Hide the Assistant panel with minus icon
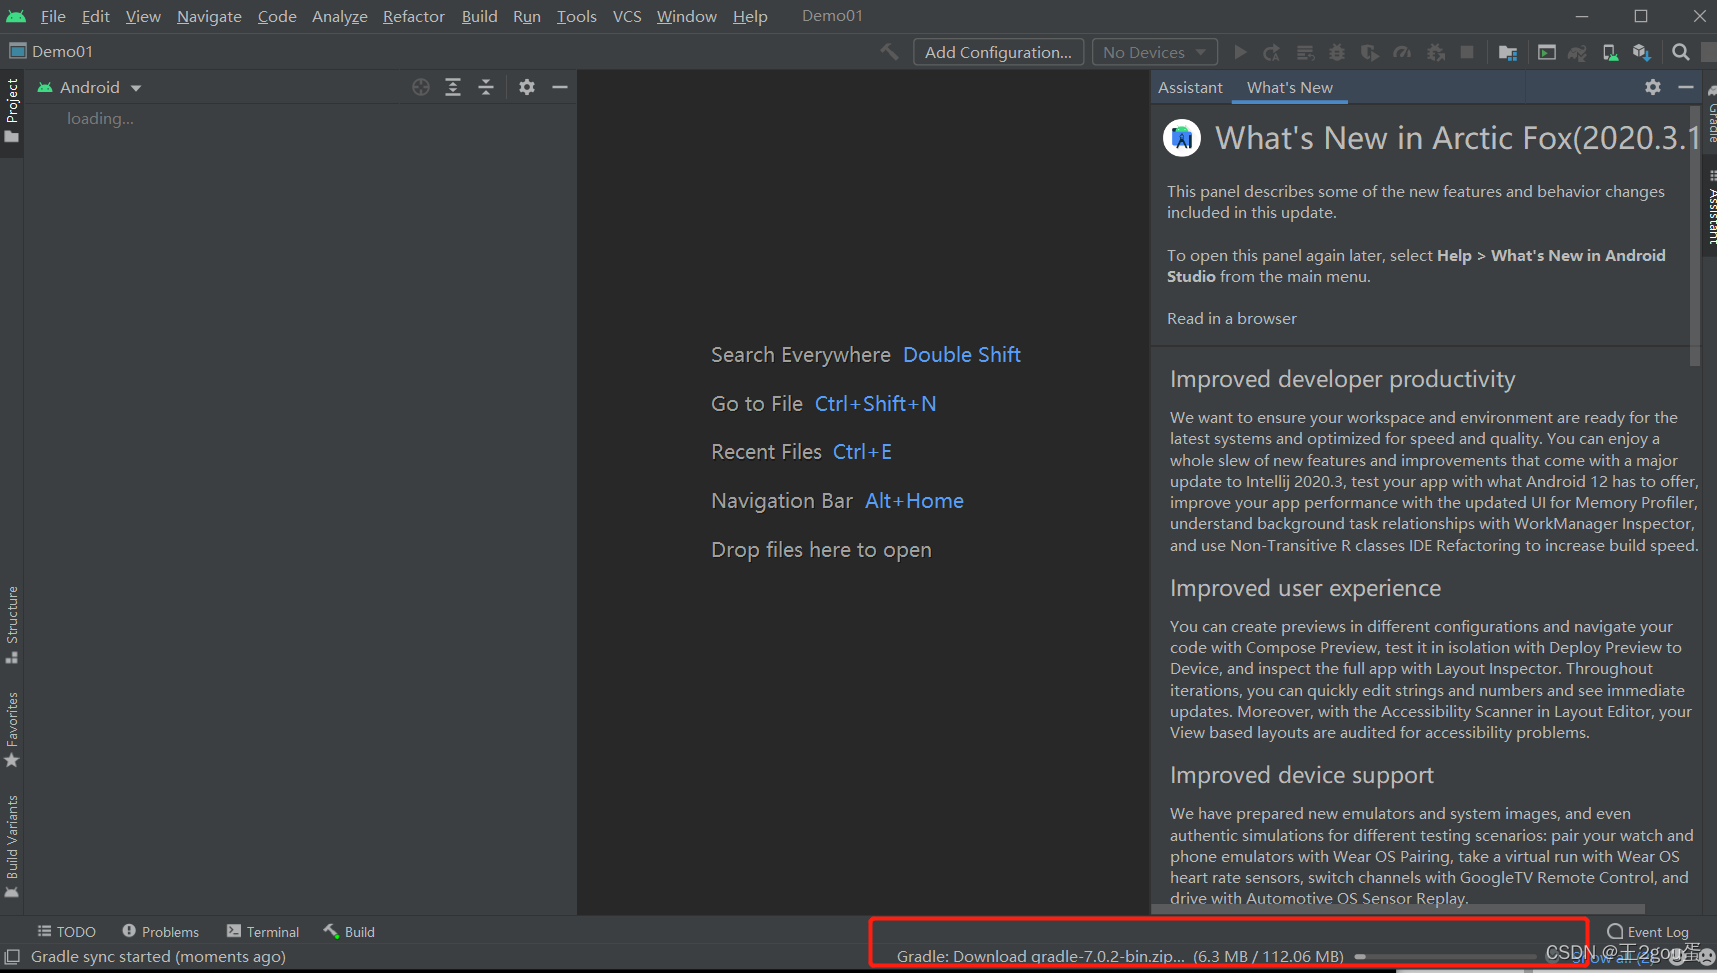The image size is (1717, 973). pos(1685,87)
